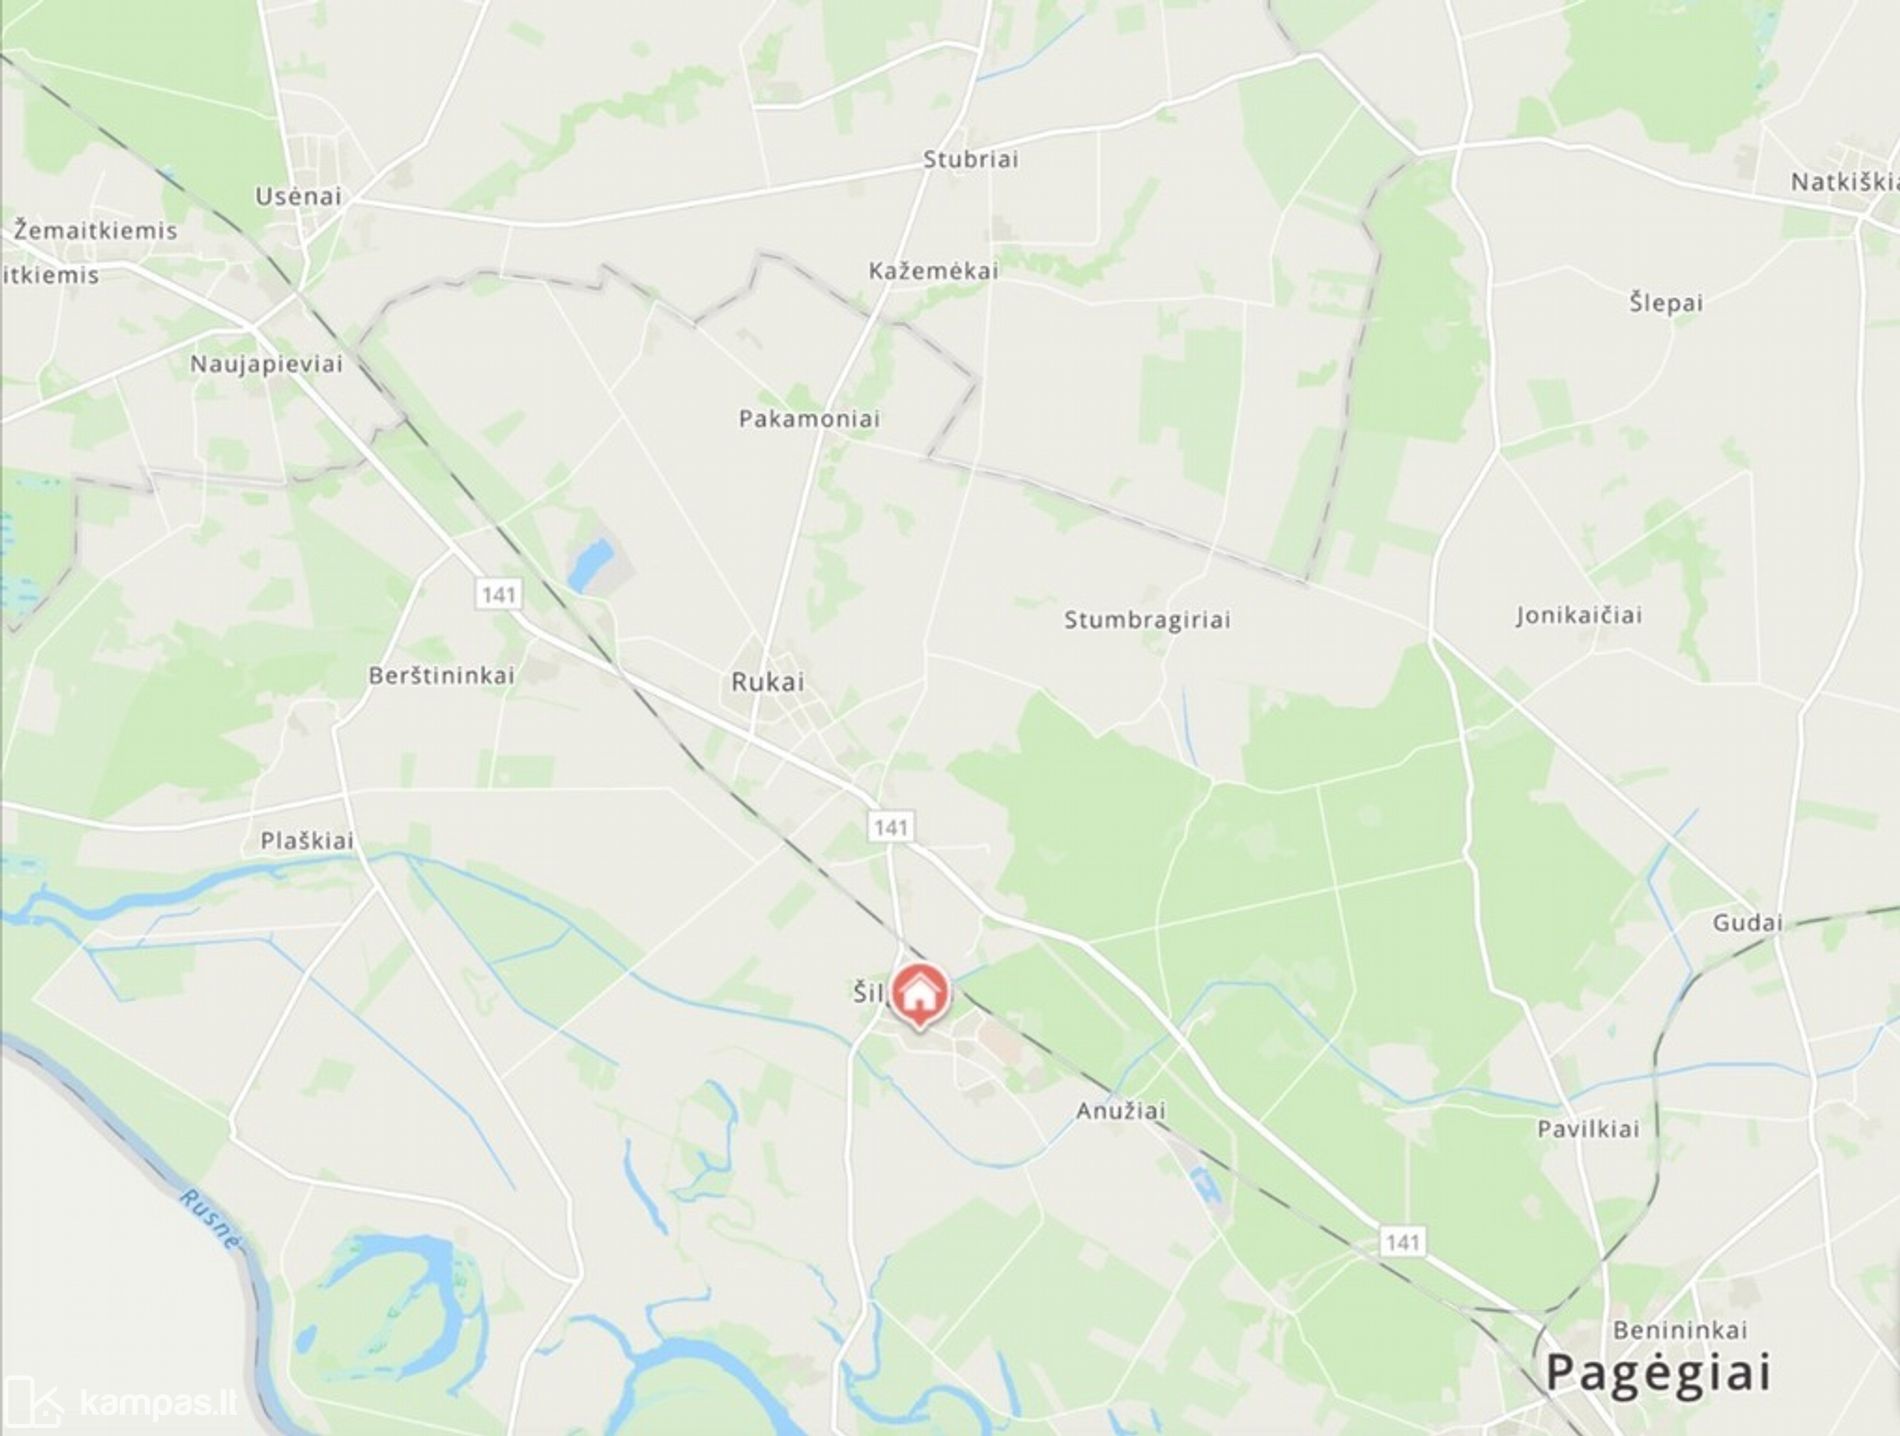Click the 141 road shield near Berštininkai
This screenshot has height=1436, width=1900.
point(499,595)
